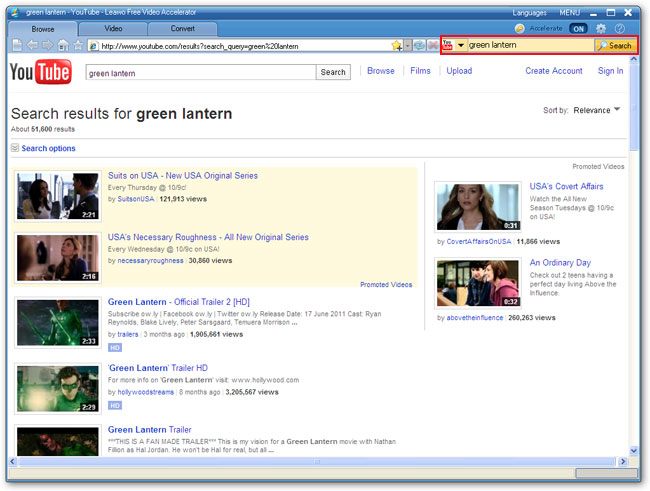Visit the abovetheinfluence channel link
Viewport: 650px width, 491px height.
pyautogui.click(x=475, y=318)
